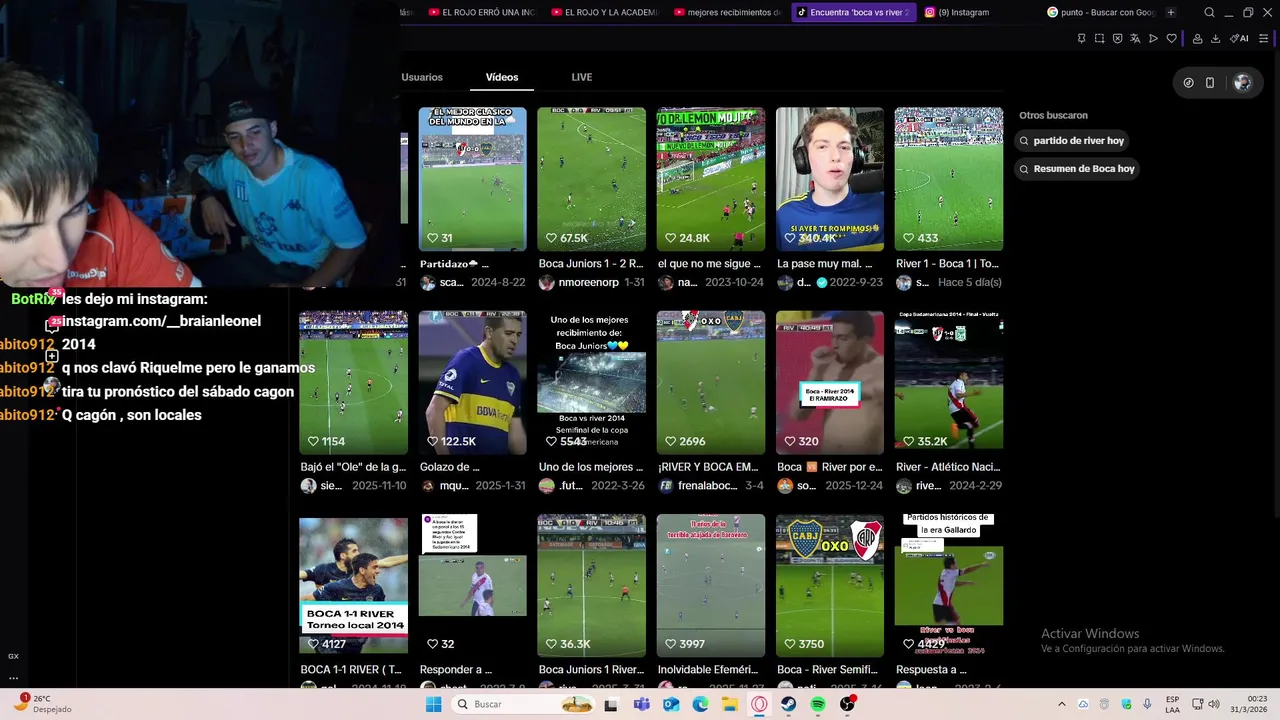Open the 'Responder a' video with 32 likes

point(472,585)
